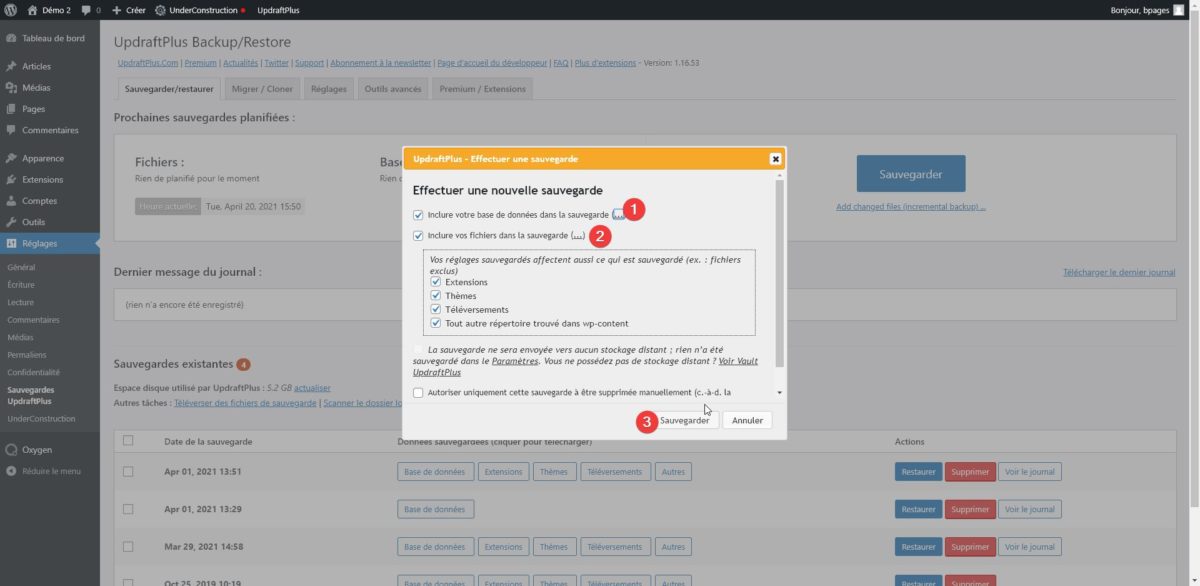
Task: Click Annuler in the dialog
Action: (747, 420)
